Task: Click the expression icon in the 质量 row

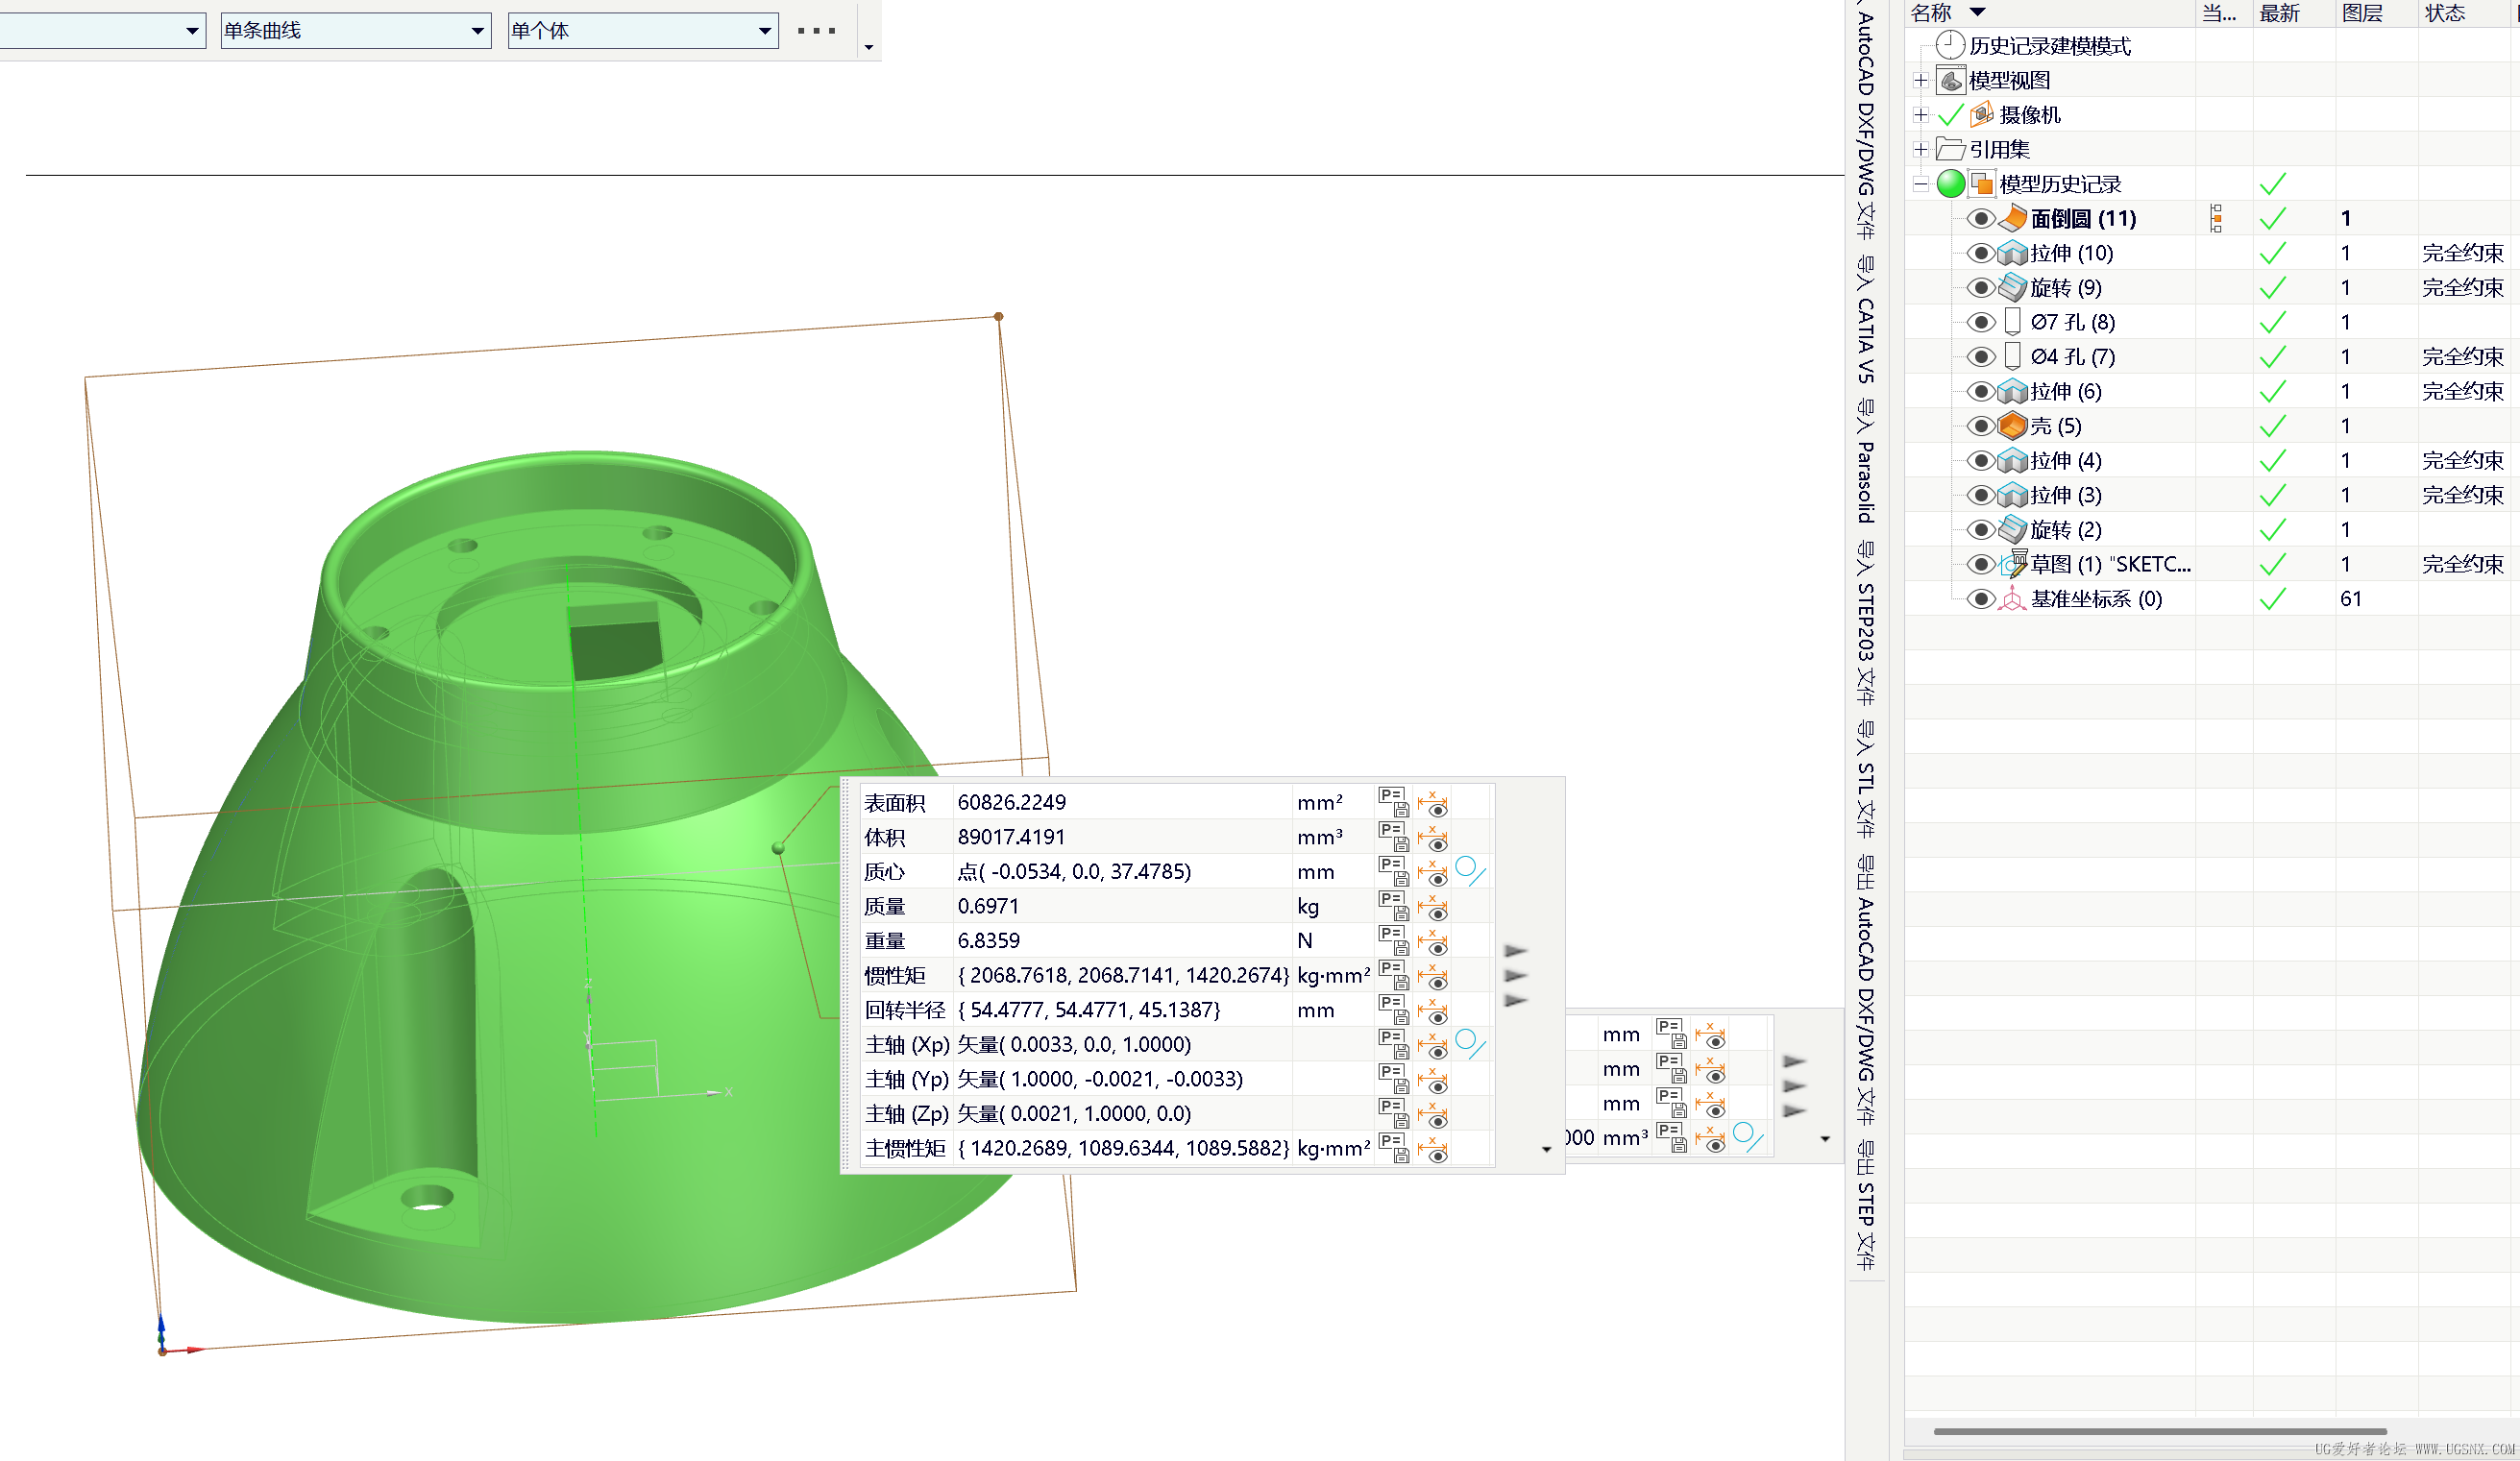Action: click(1393, 906)
